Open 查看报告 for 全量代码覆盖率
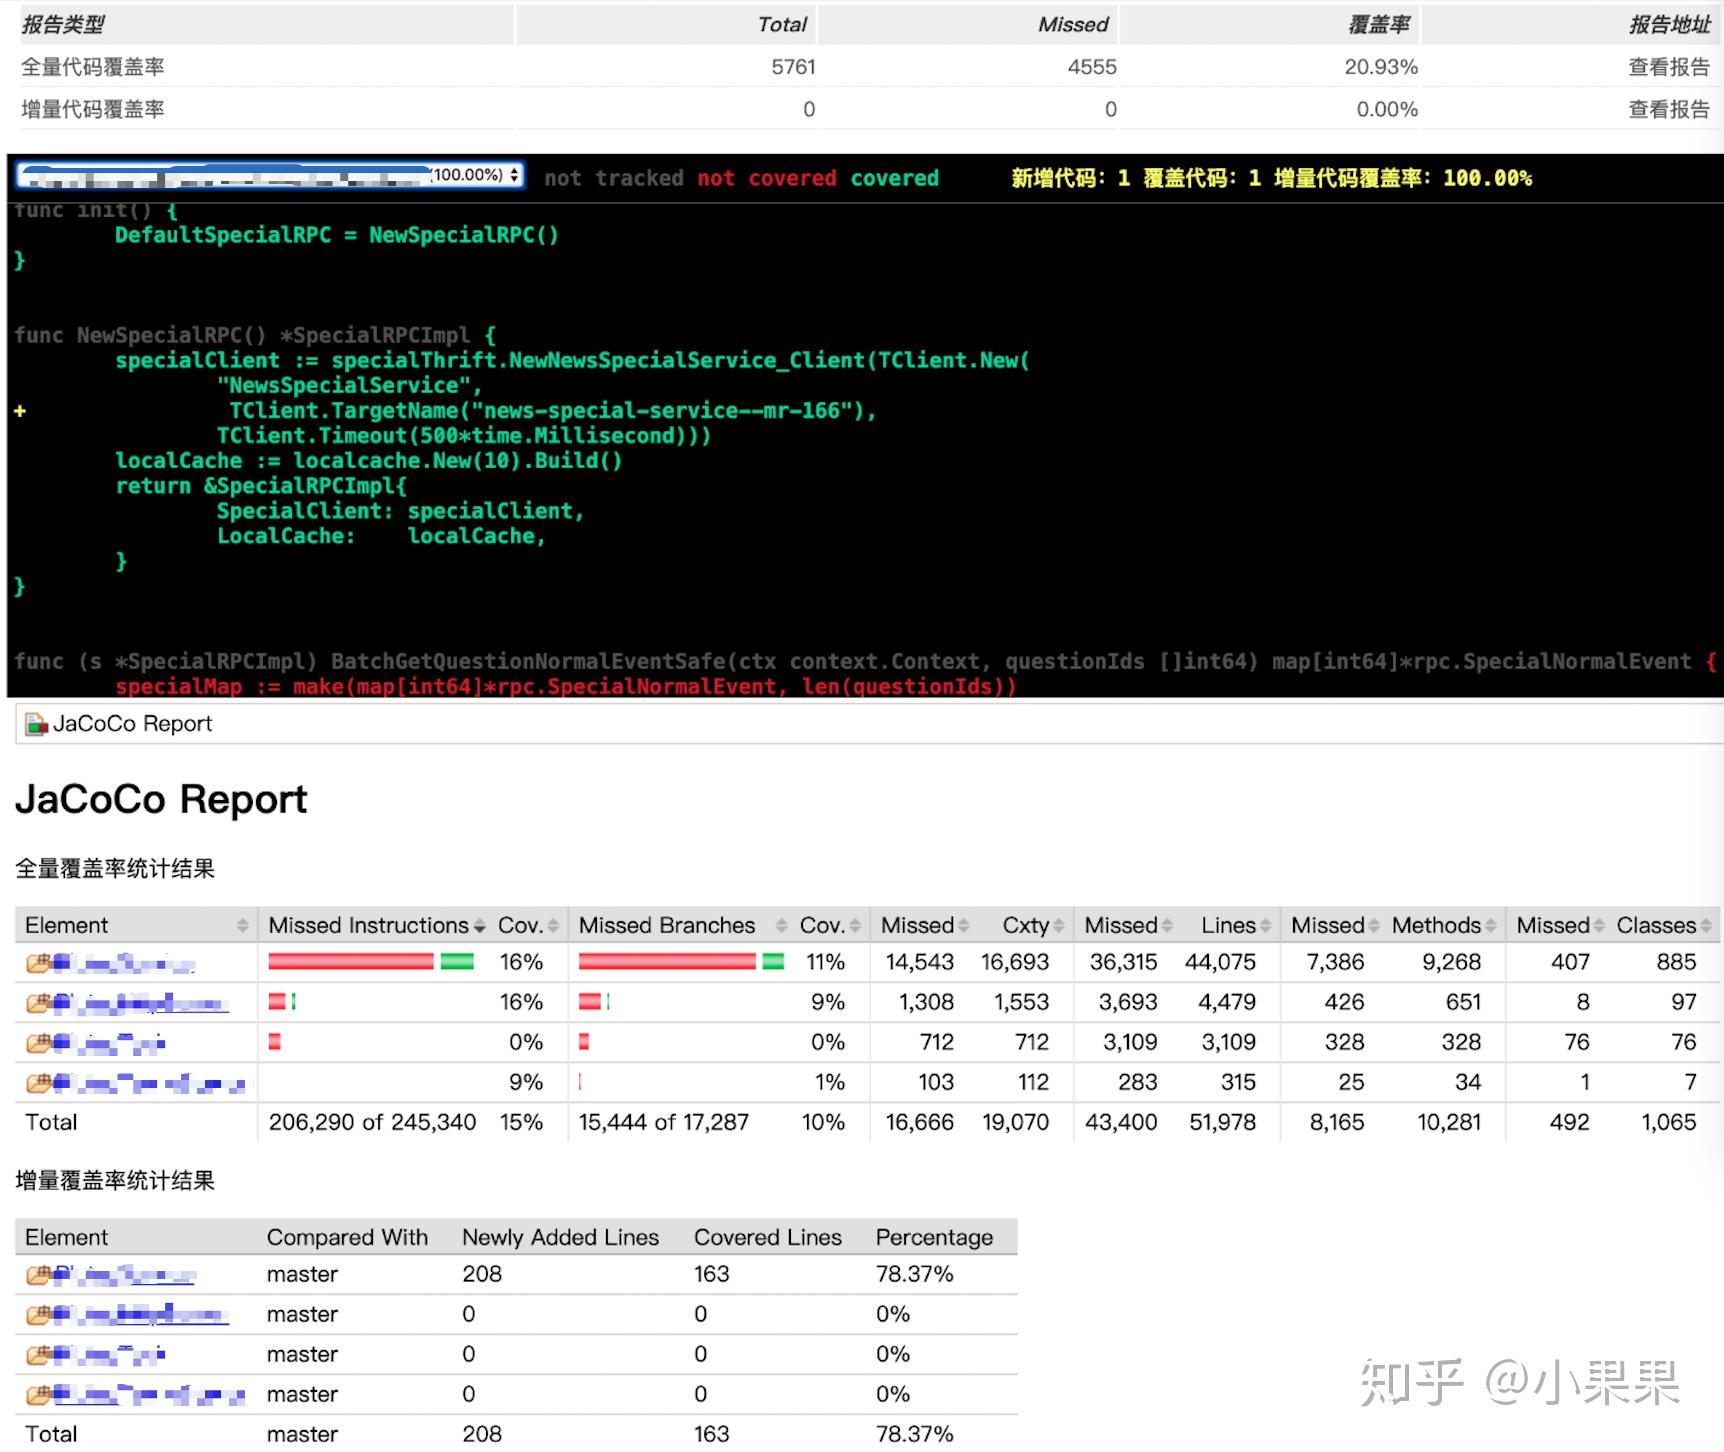 coord(1669,67)
